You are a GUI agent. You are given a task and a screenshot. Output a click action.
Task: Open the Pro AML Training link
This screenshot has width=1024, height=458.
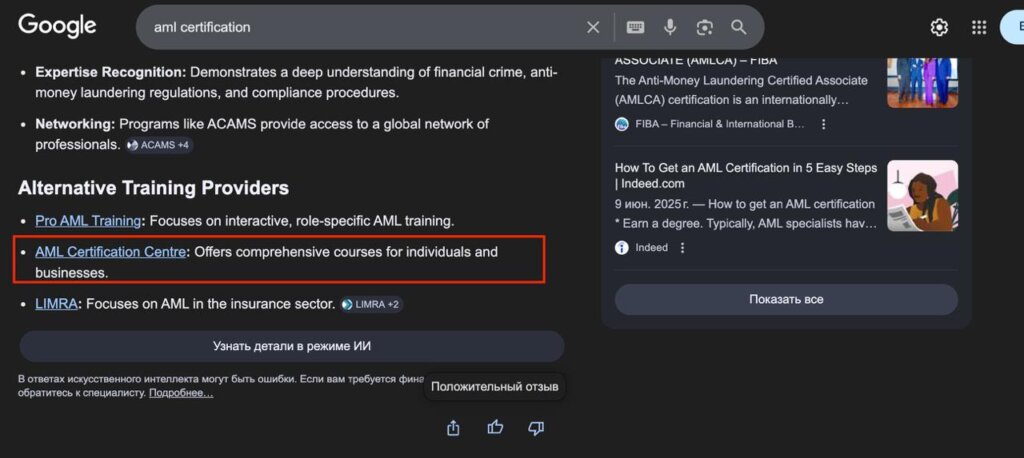[88, 221]
